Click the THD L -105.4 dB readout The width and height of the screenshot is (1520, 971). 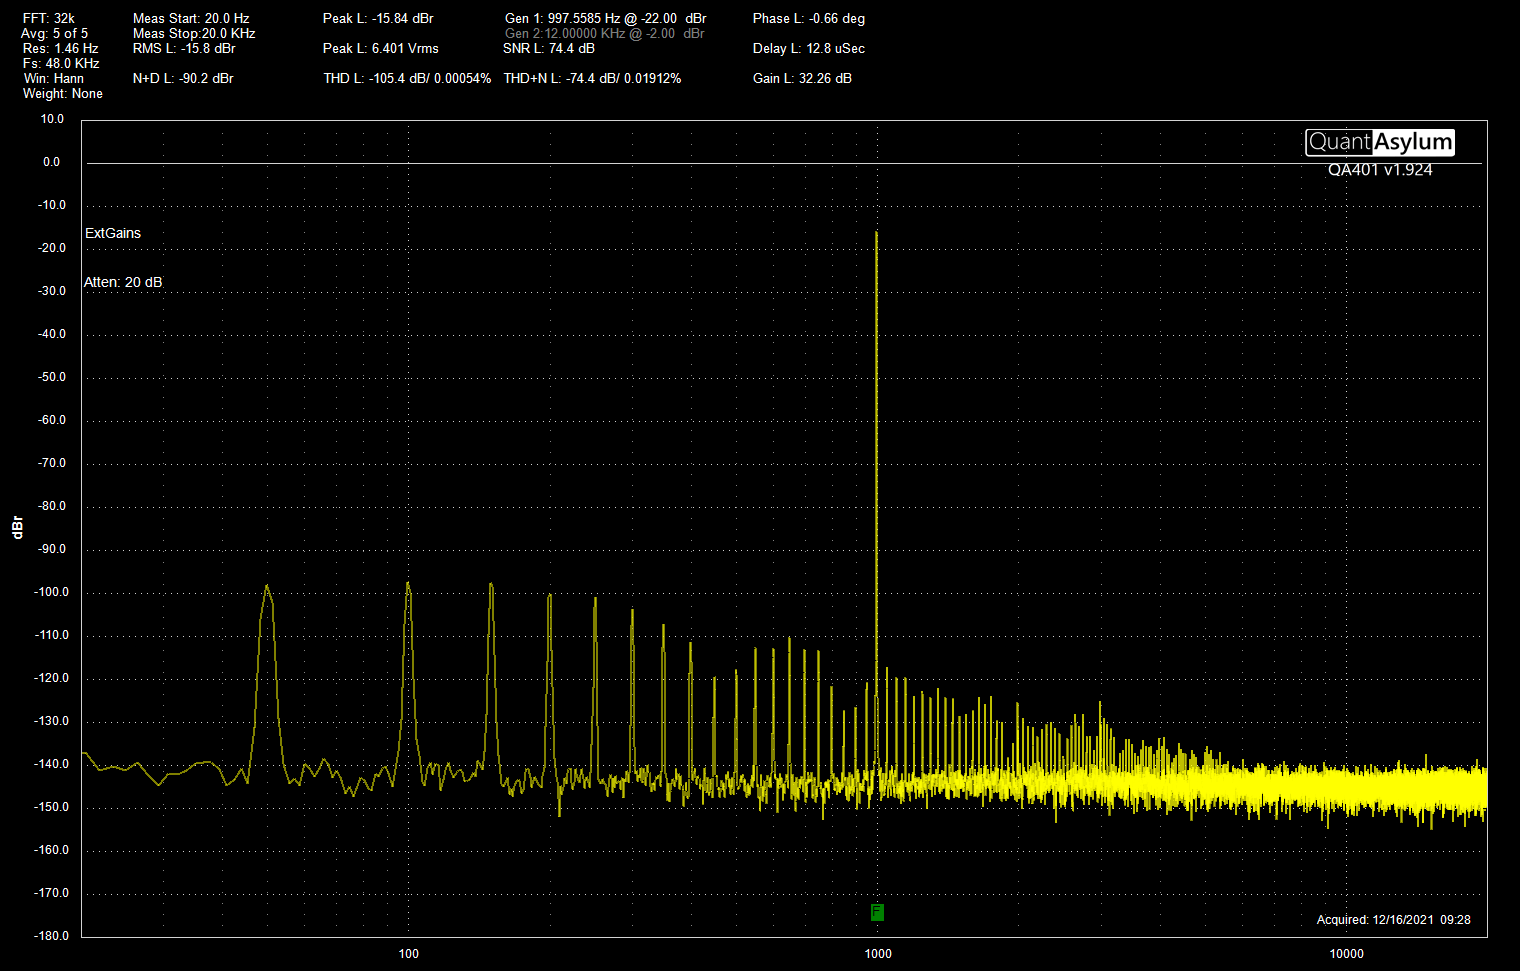(407, 78)
